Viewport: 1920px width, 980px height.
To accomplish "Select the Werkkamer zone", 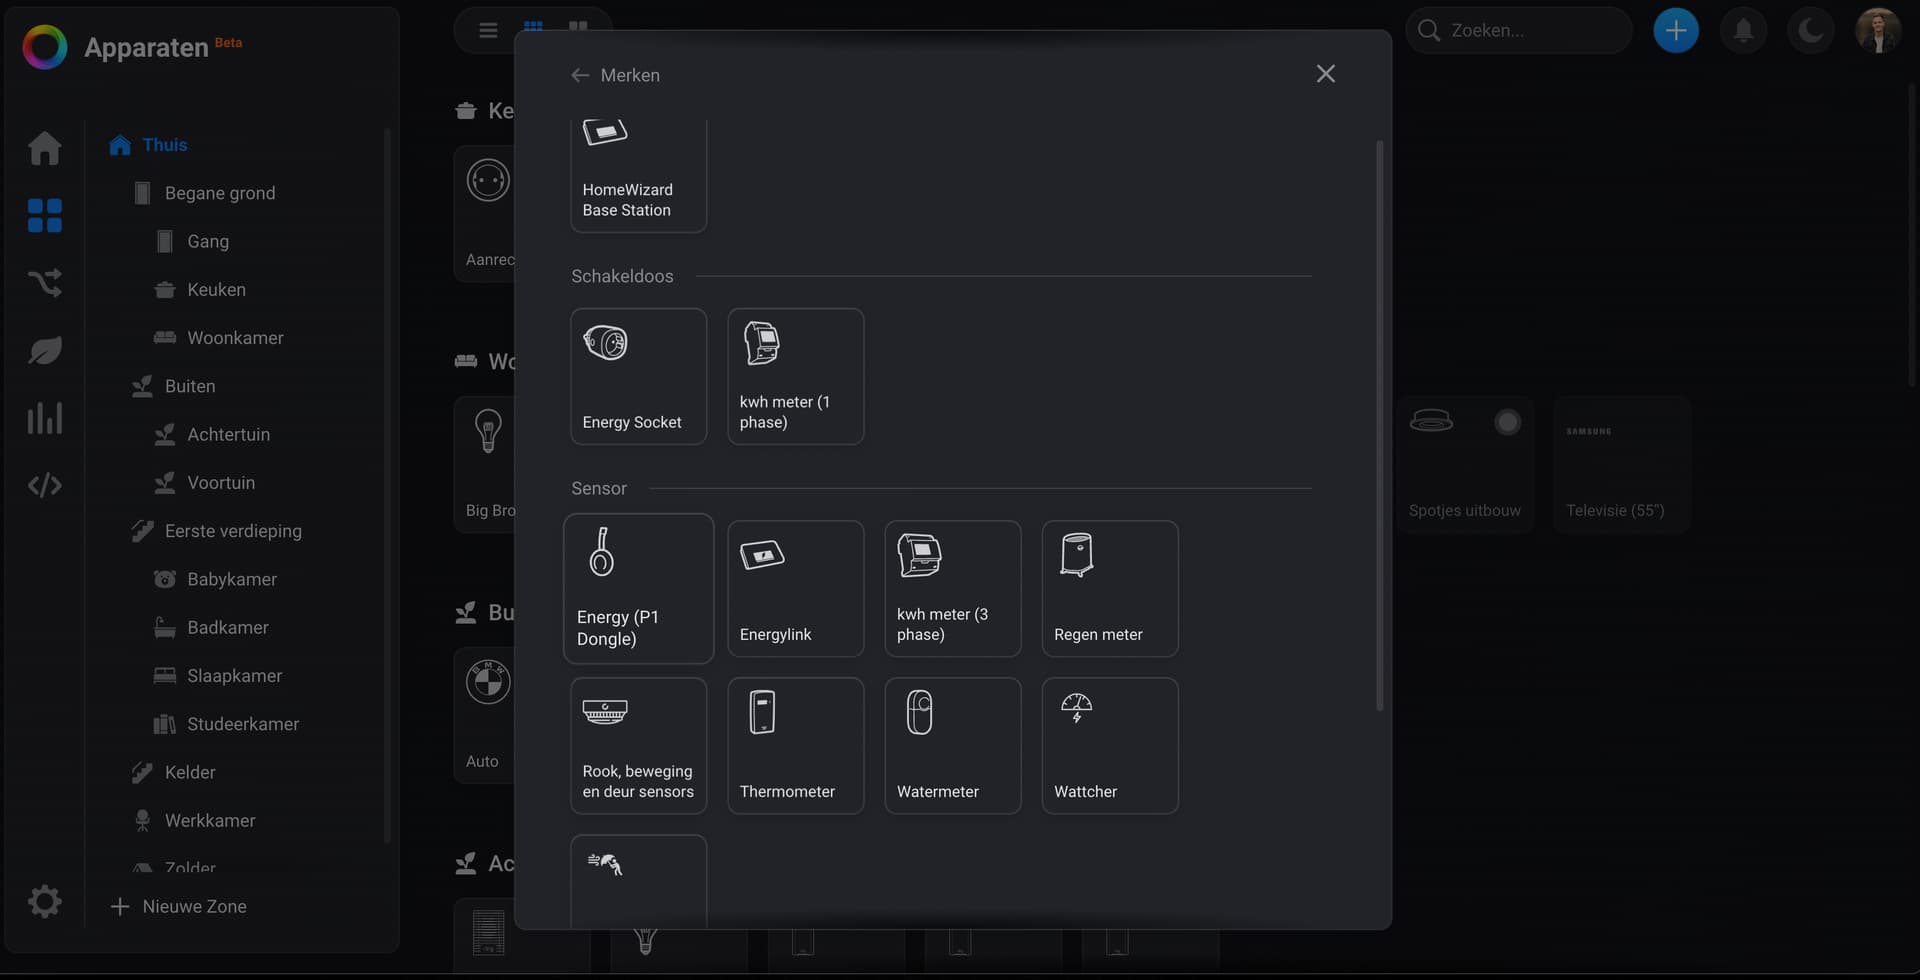I will pos(195,821).
